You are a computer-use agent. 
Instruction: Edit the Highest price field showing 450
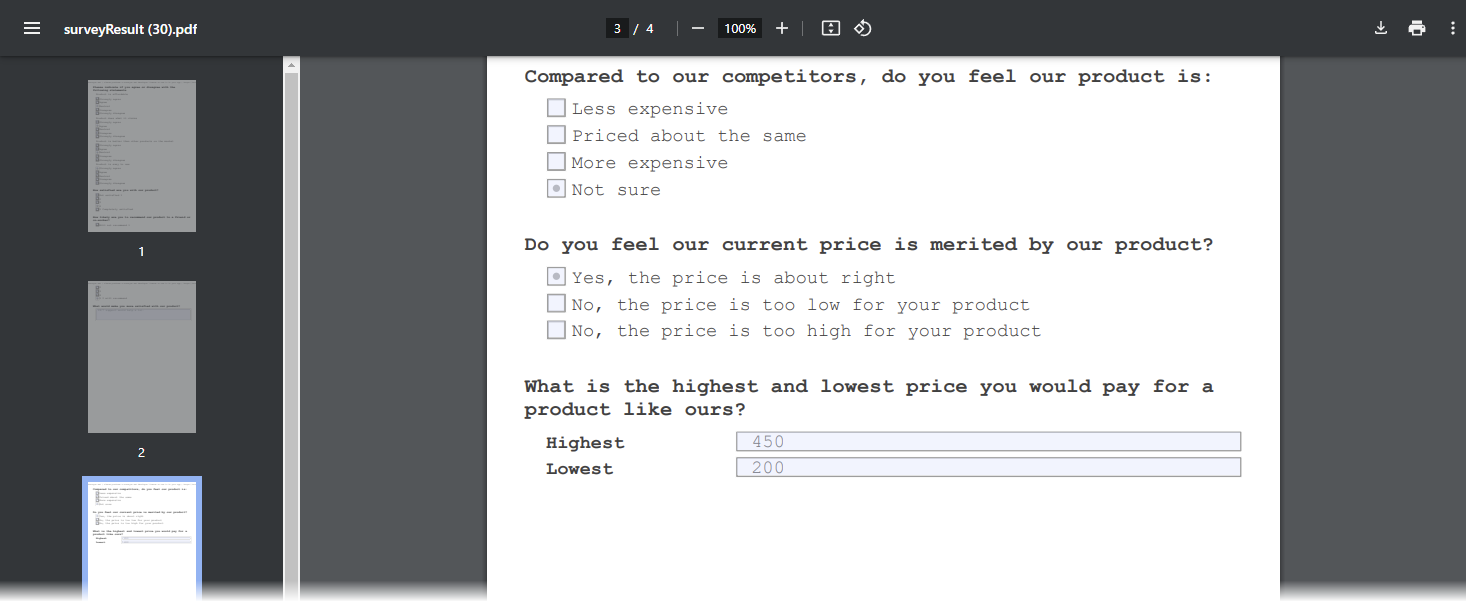tap(988, 441)
